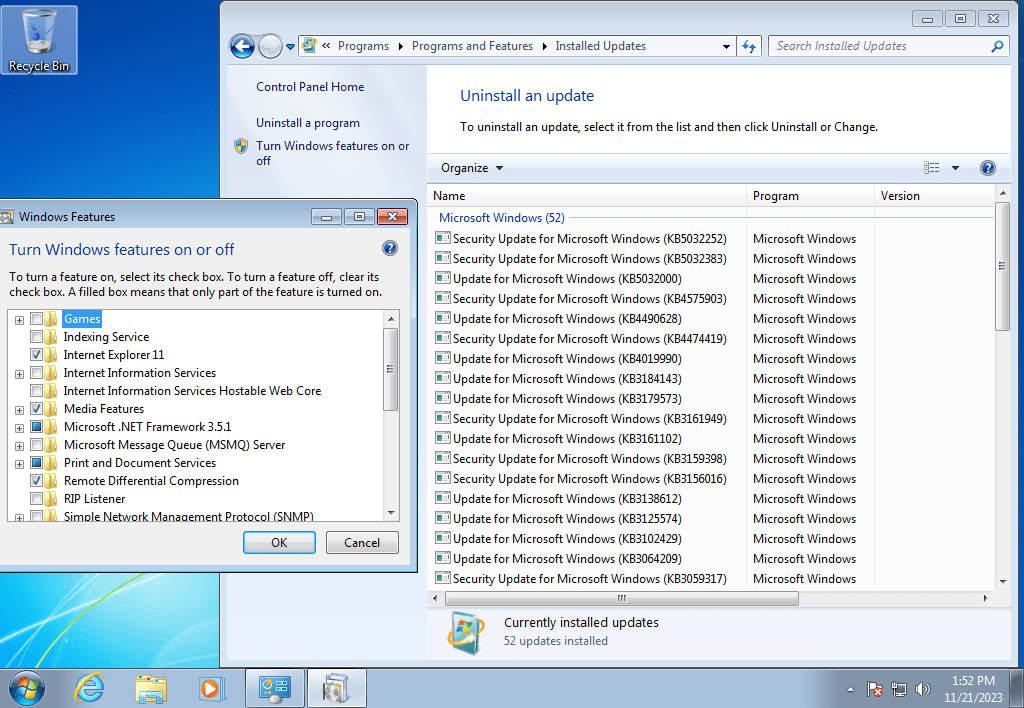Expand the Media Features node
1024x708 pixels.
20,410
